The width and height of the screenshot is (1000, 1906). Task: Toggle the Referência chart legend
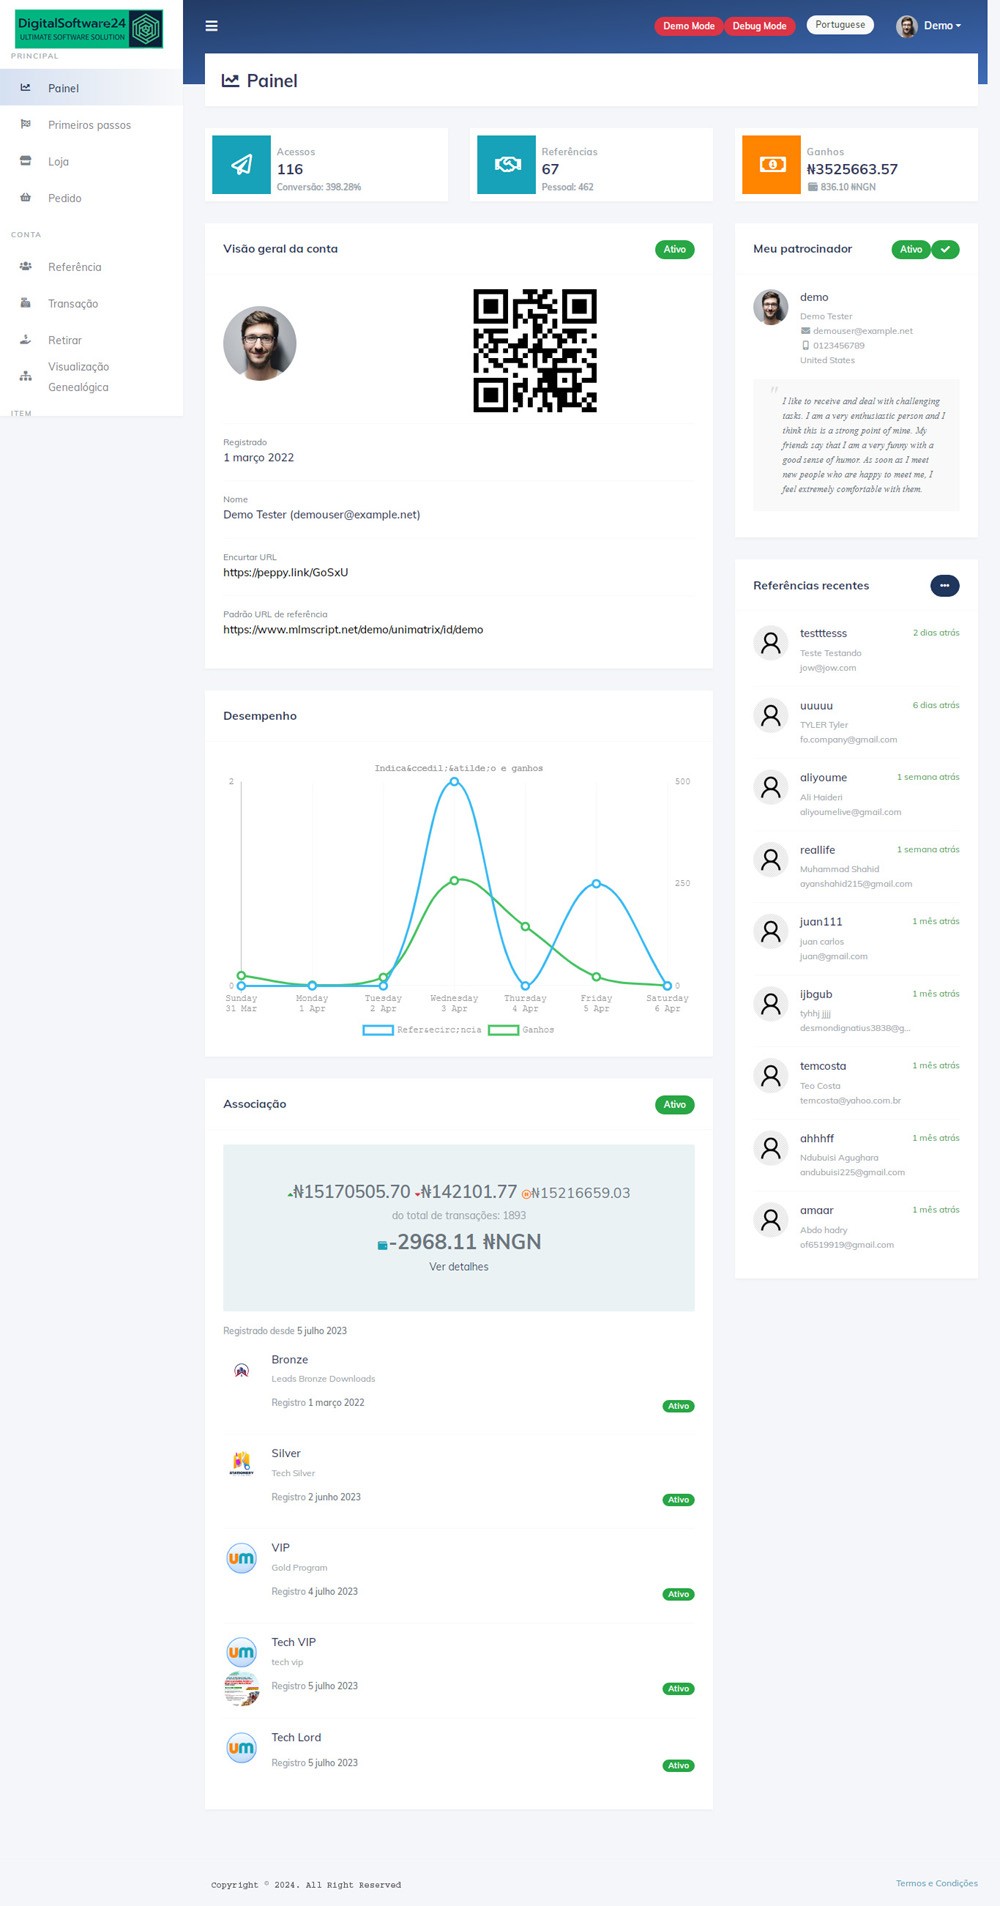point(422,1030)
